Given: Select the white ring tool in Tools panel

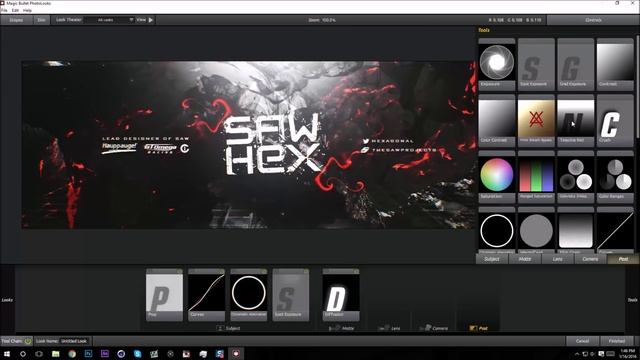Looking at the screenshot, I should 497,231.
